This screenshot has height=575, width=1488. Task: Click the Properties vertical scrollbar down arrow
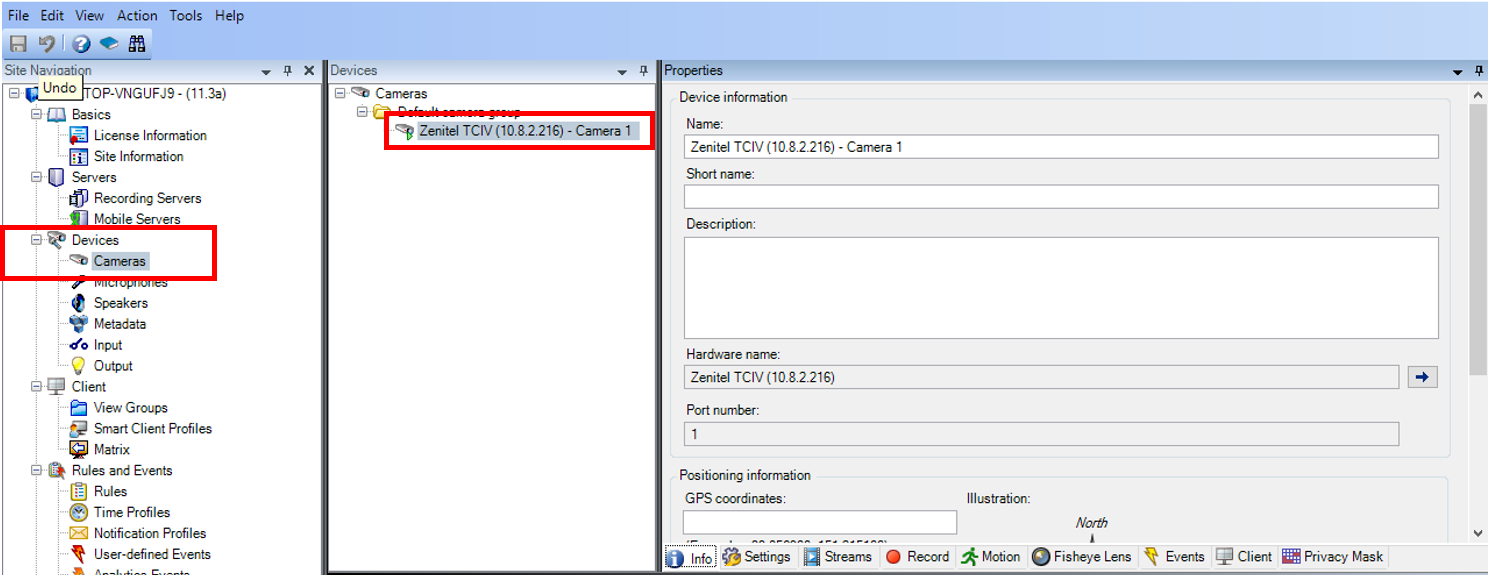tap(1479, 534)
